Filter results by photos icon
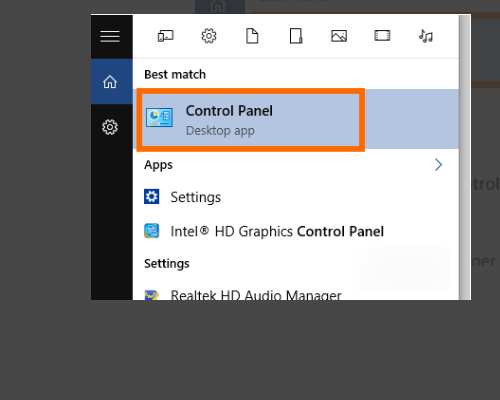 point(339,36)
